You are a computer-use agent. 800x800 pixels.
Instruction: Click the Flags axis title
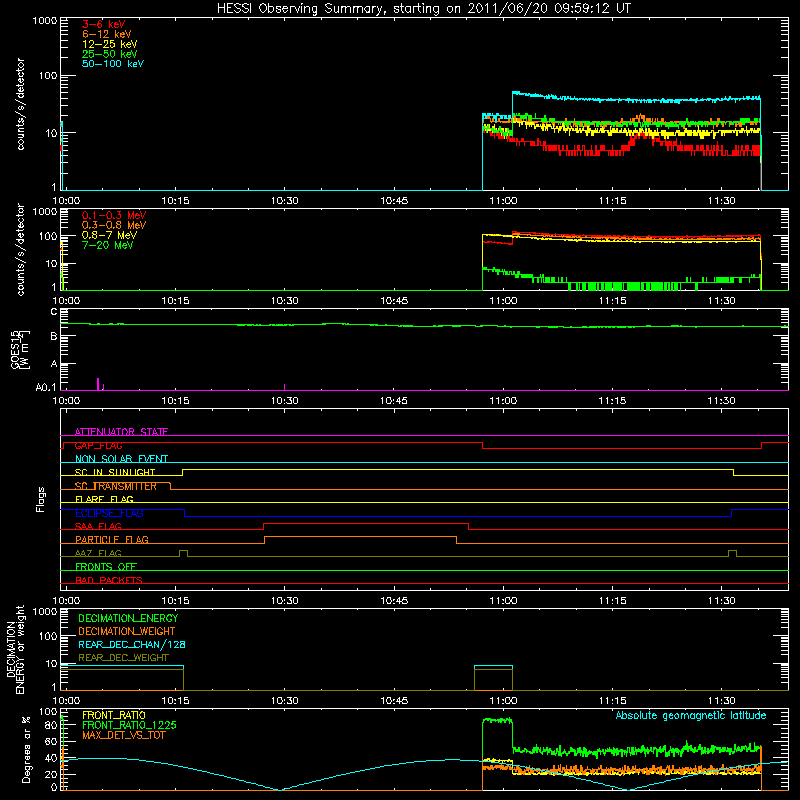point(40,499)
